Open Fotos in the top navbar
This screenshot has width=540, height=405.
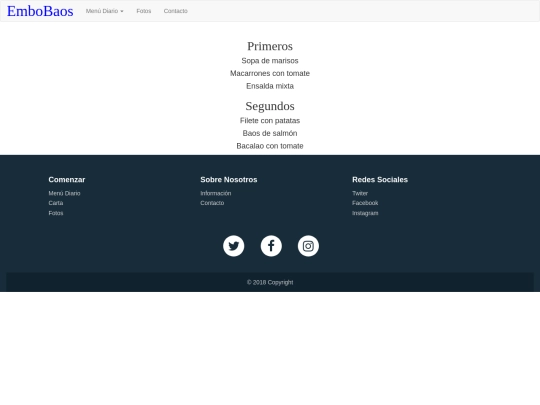click(144, 11)
